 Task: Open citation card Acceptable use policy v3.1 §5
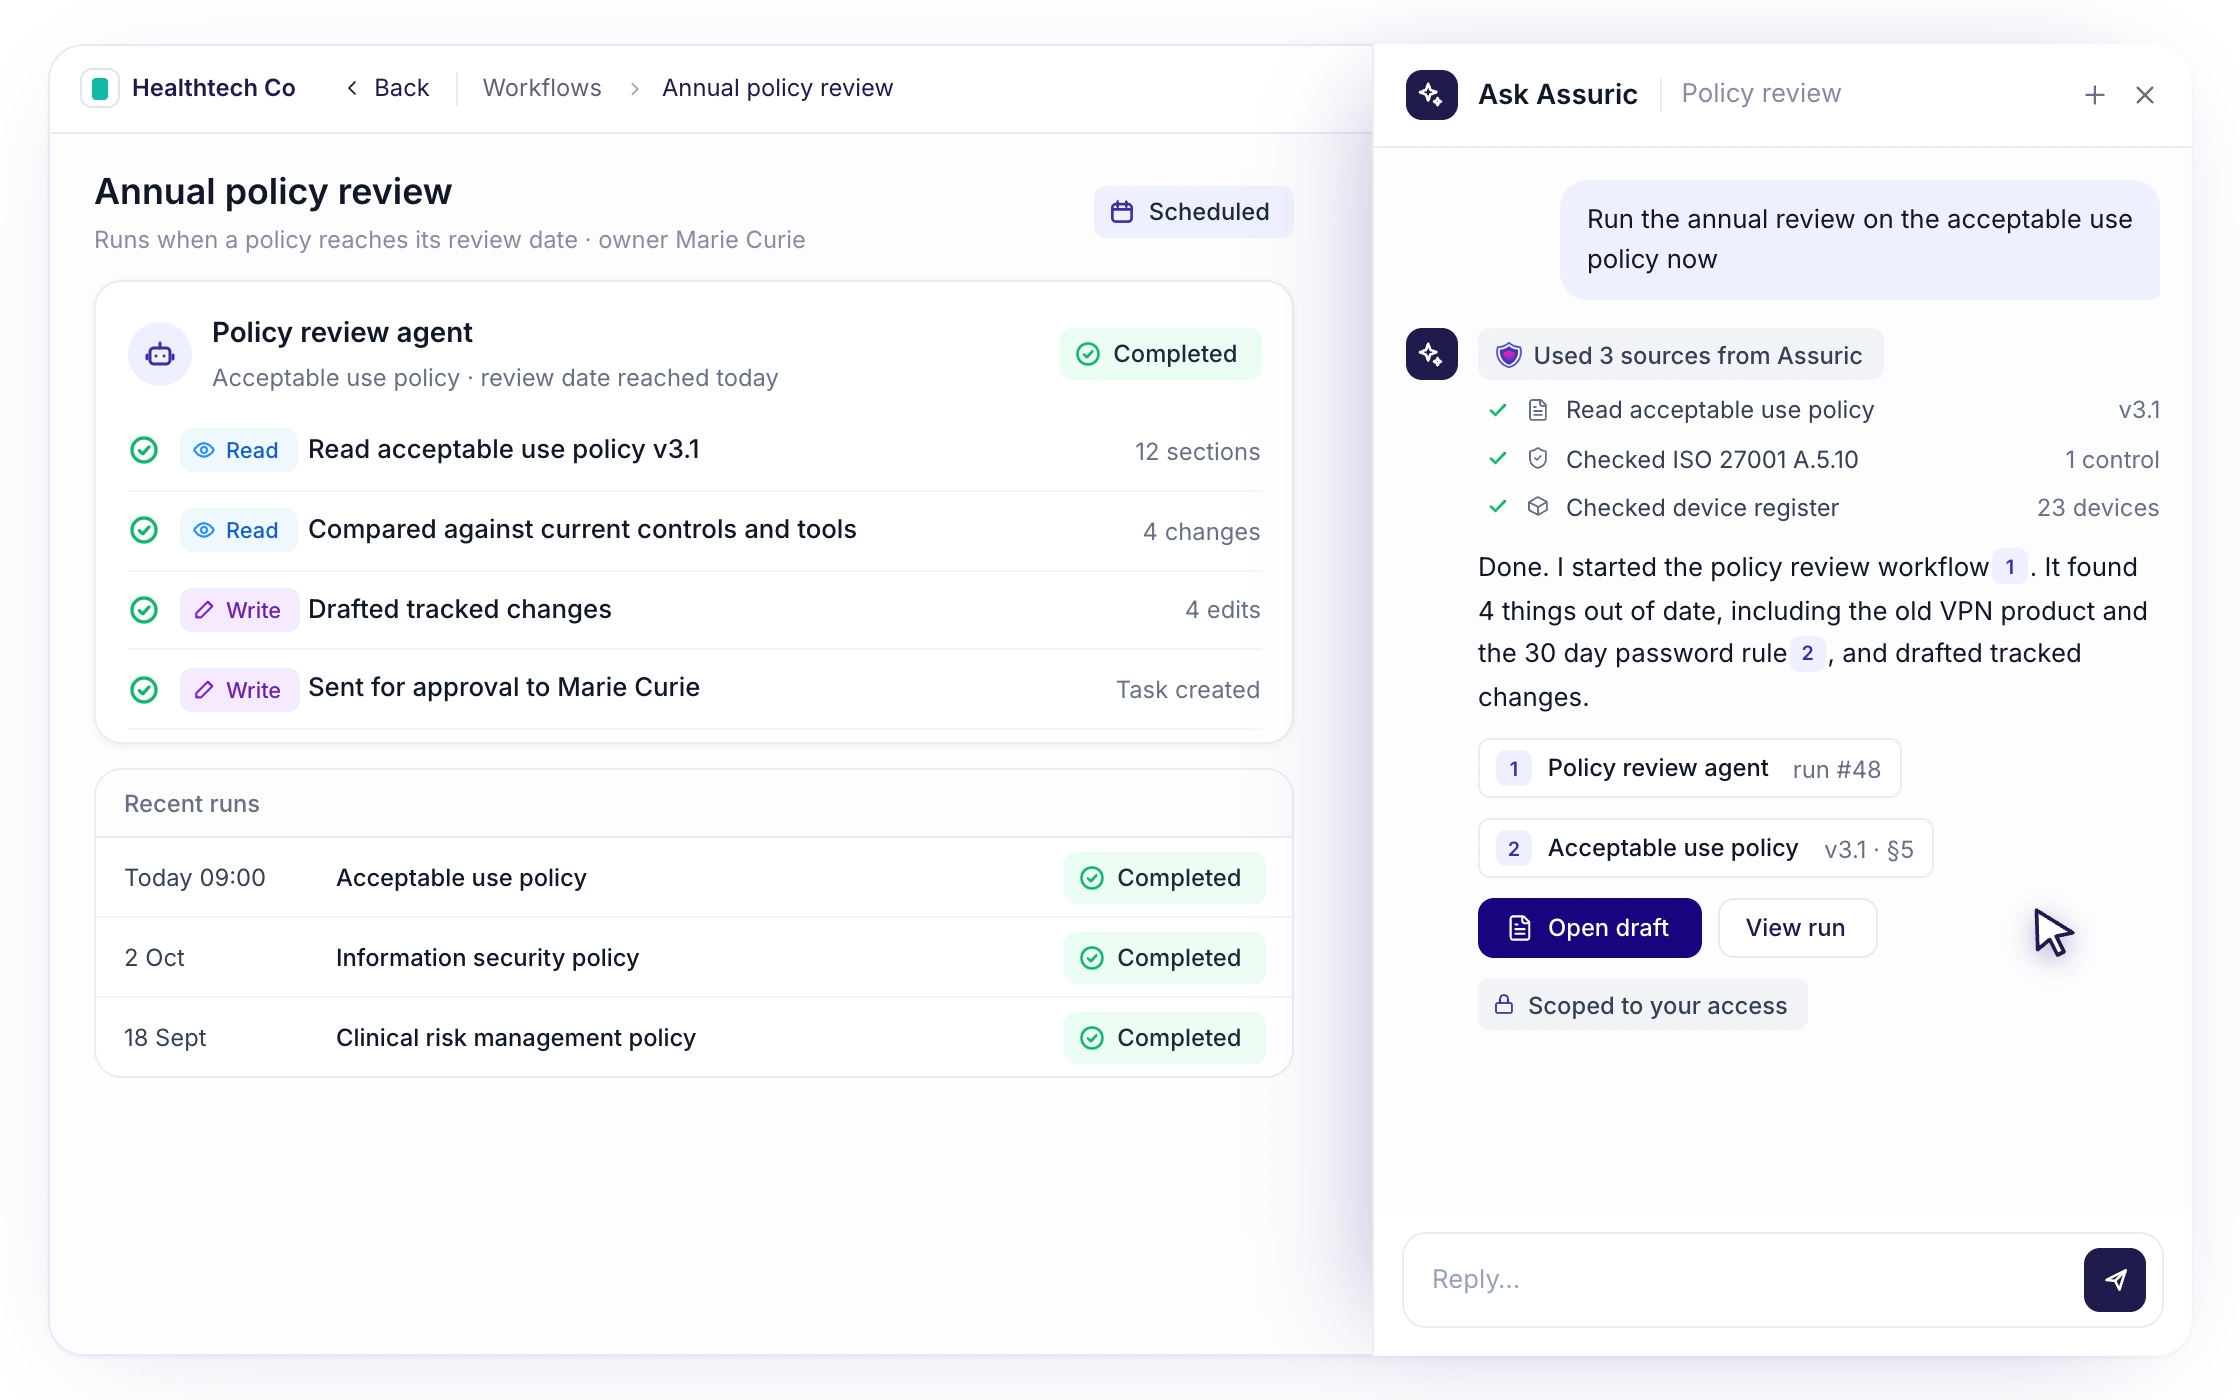coord(1705,848)
